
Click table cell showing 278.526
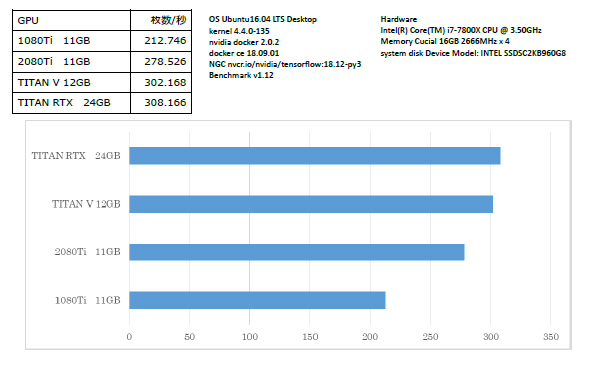[x=161, y=62]
